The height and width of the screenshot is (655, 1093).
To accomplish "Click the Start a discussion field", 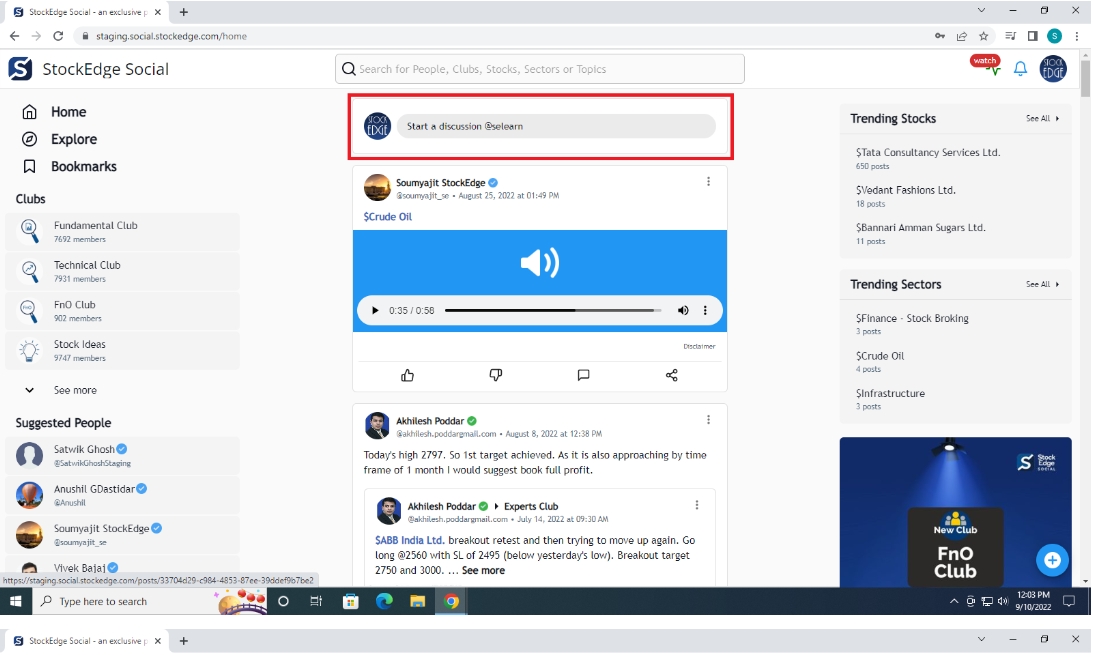I will point(555,126).
